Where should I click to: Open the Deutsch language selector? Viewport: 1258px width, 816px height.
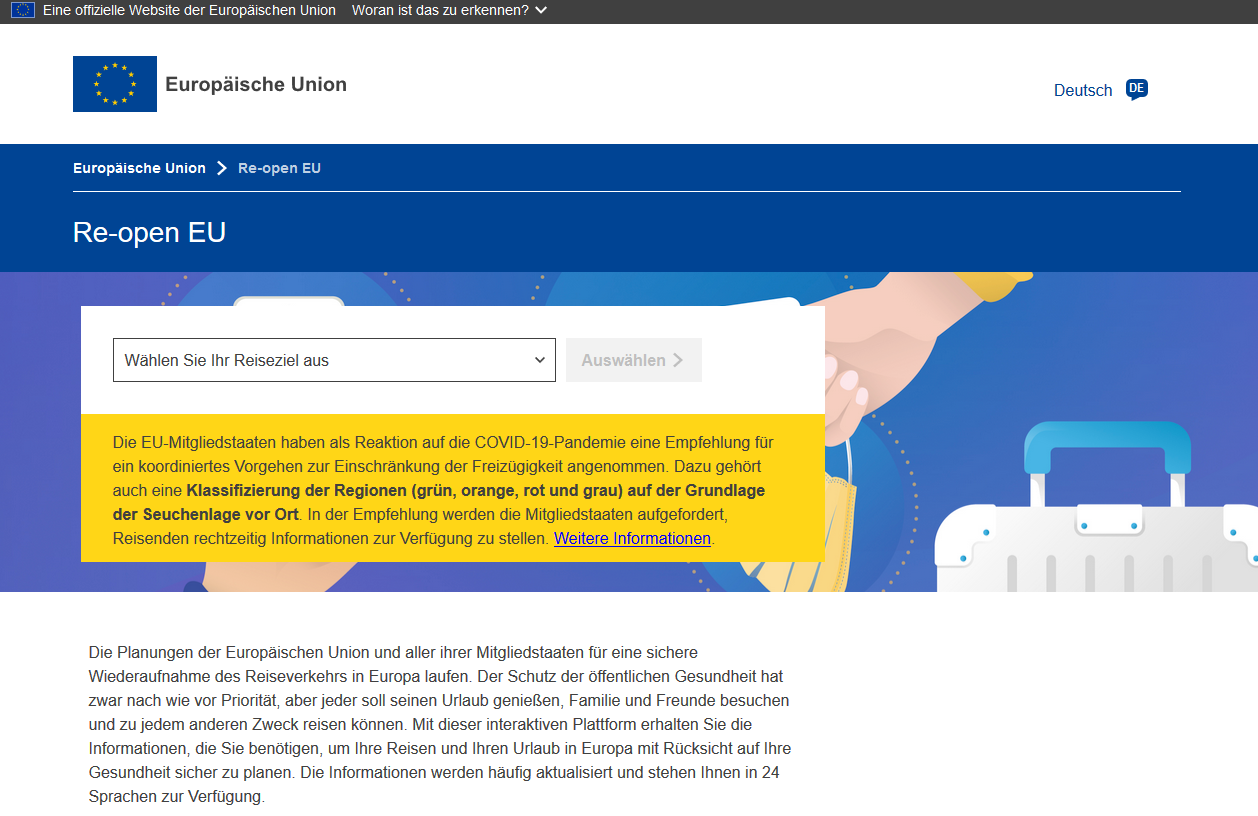click(x=1083, y=90)
